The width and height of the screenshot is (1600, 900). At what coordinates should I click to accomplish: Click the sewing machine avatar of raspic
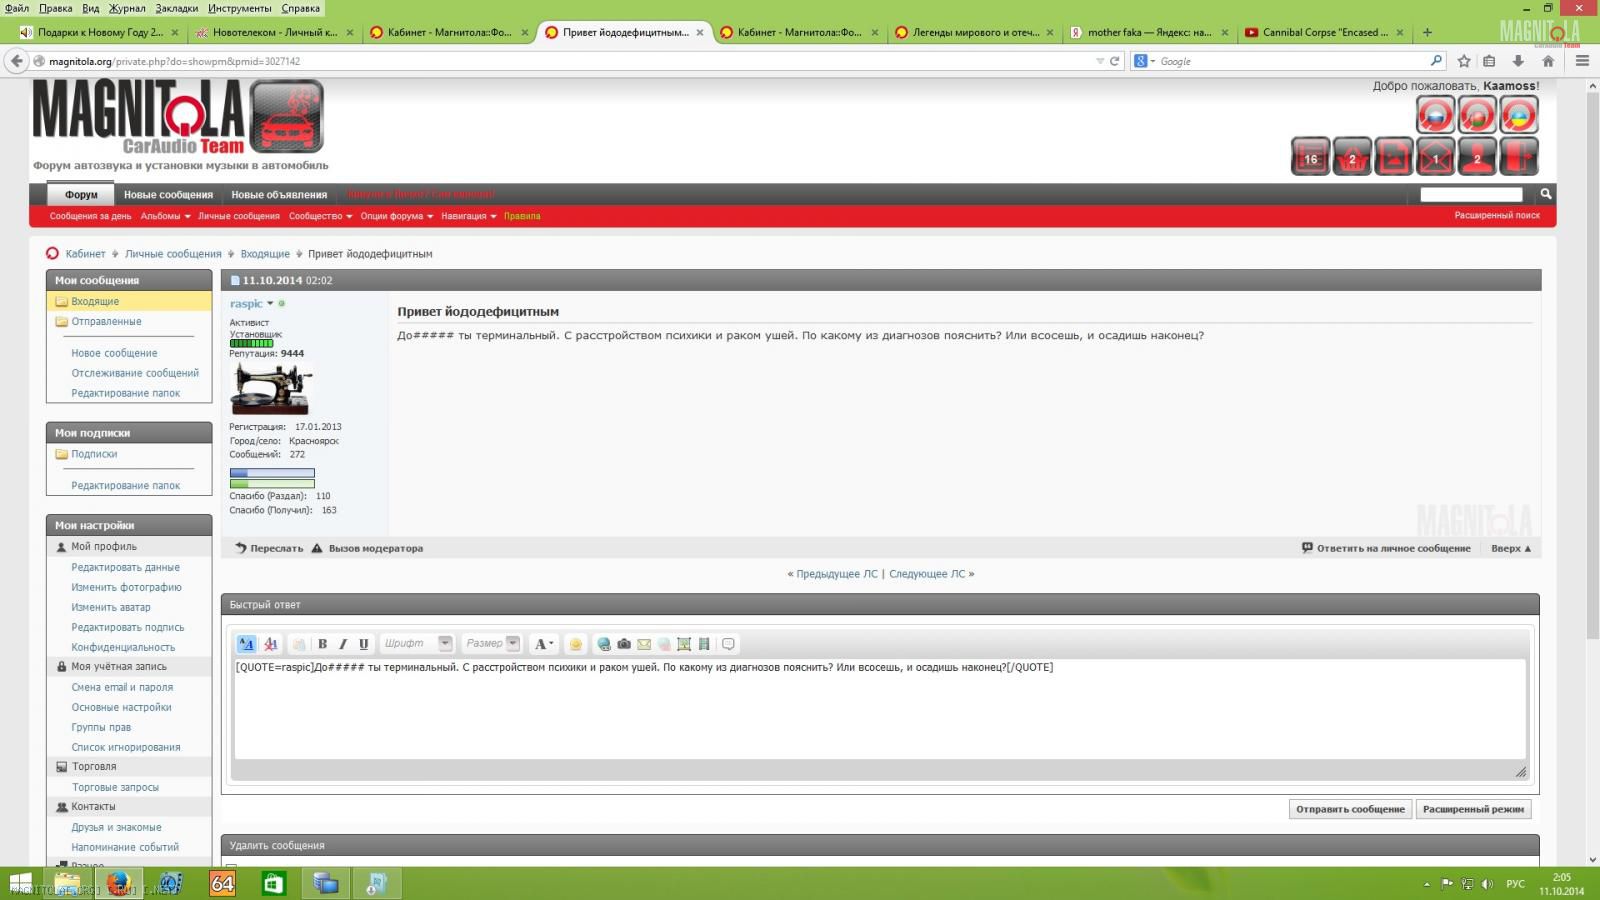point(271,389)
